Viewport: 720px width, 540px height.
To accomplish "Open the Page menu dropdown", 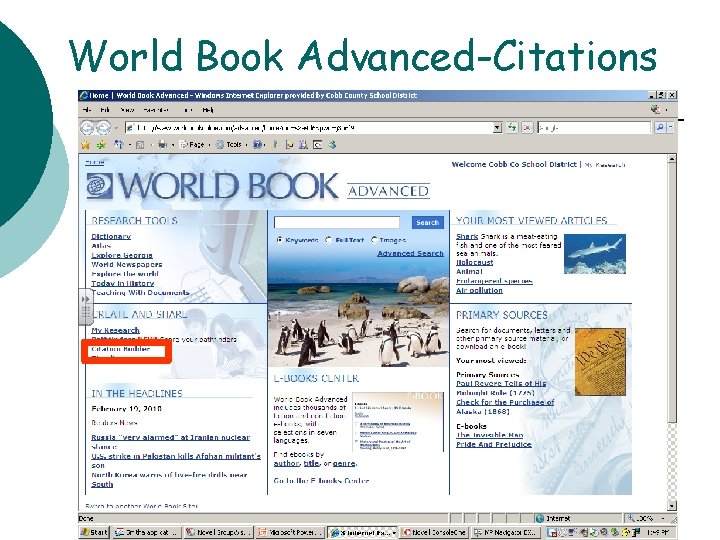I will pyautogui.click(x=194, y=145).
